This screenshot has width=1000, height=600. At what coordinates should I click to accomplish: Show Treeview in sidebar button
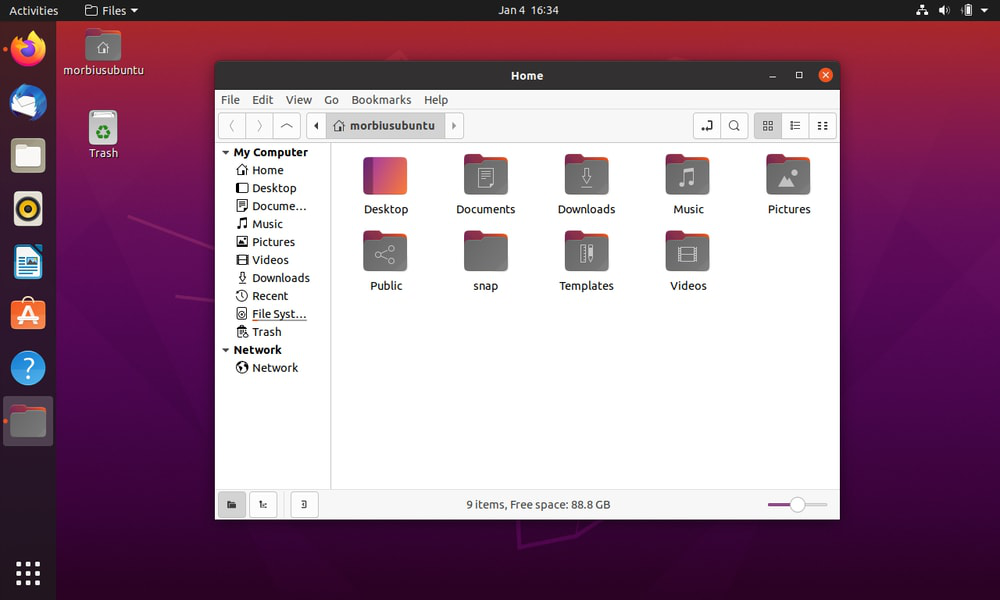coord(263,504)
